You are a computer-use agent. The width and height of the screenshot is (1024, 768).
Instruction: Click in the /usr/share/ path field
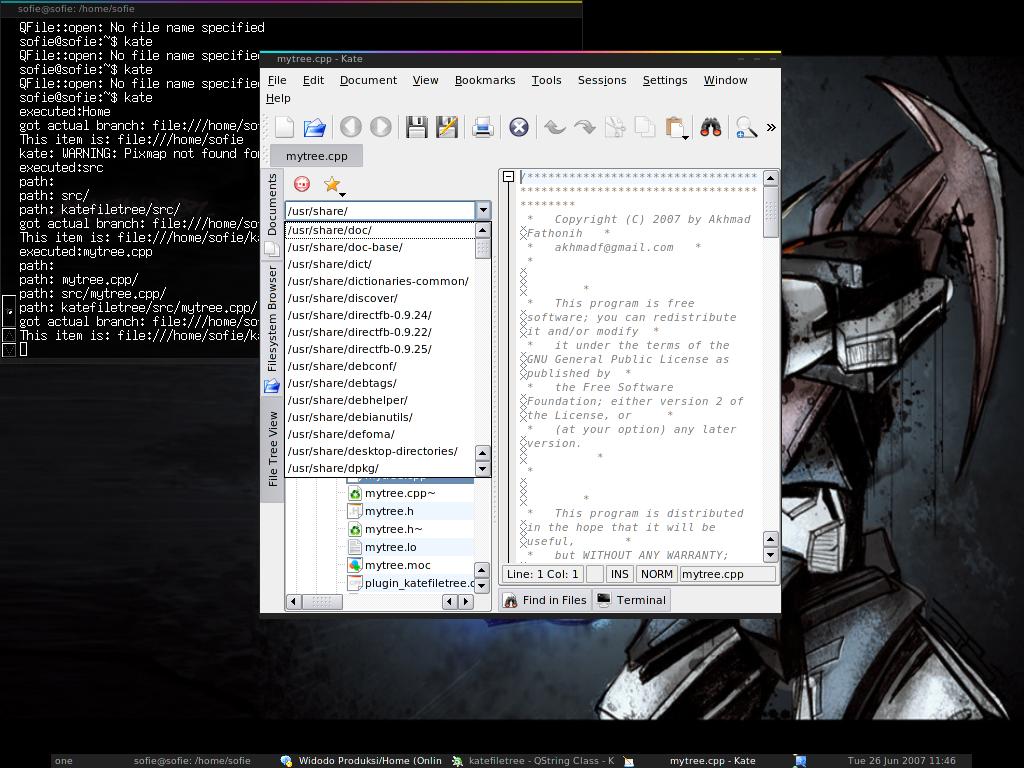tap(381, 210)
